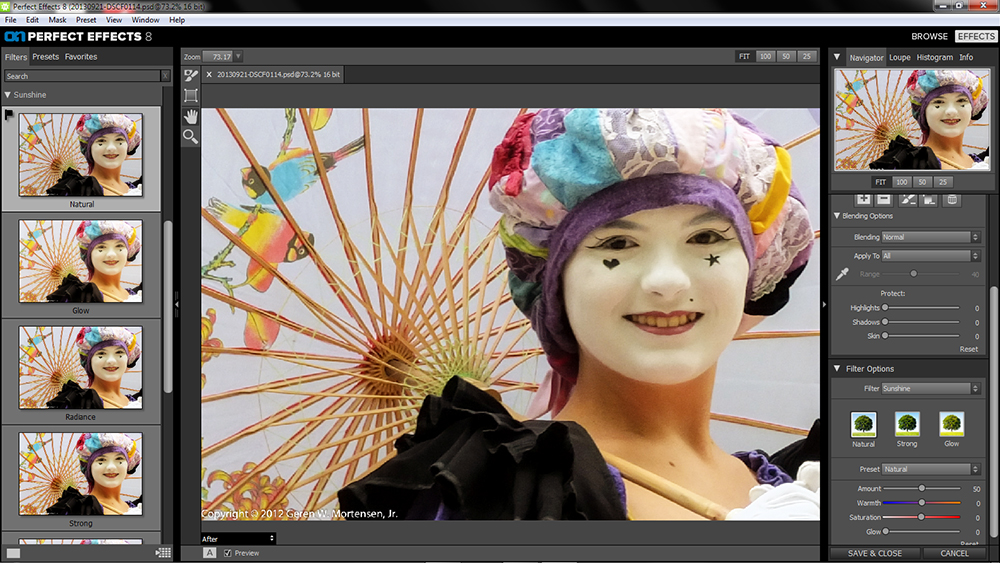Click the CANCEL button
The width and height of the screenshot is (1000, 563).
click(954, 553)
